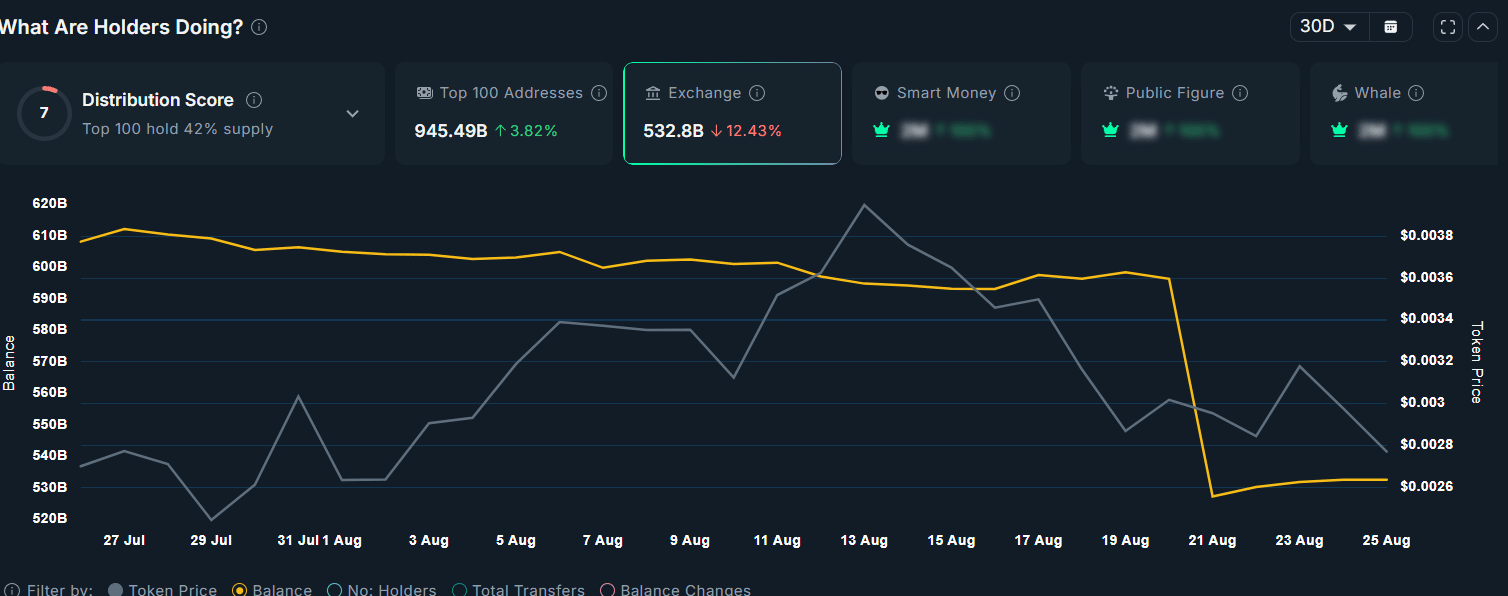Click info icon next to Exchange
Image resolution: width=1508 pixels, height=596 pixels.
(757, 93)
